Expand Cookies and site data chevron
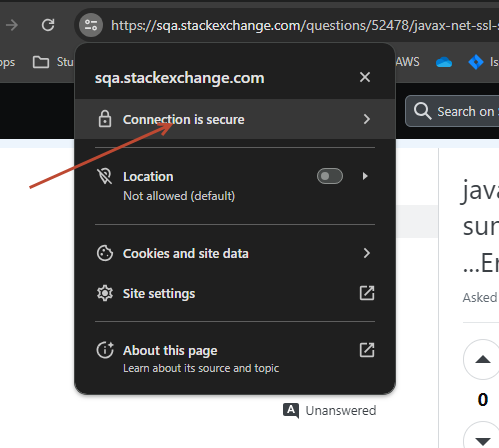This screenshot has height=448, width=499. [367, 253]
